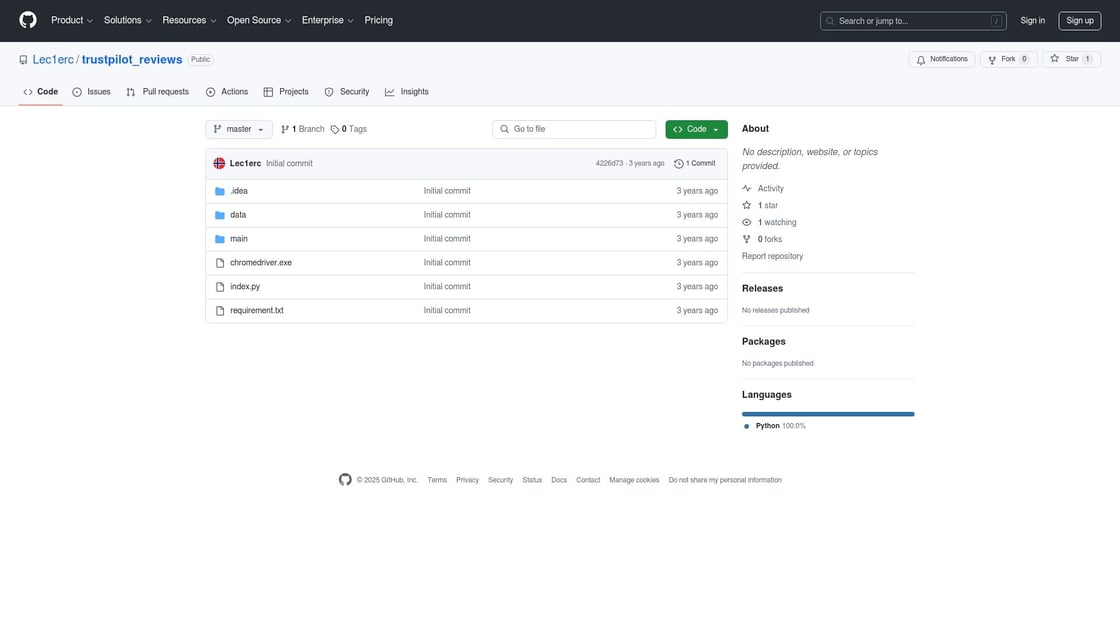Open the main folder
1120x630 pixels.
239,239
